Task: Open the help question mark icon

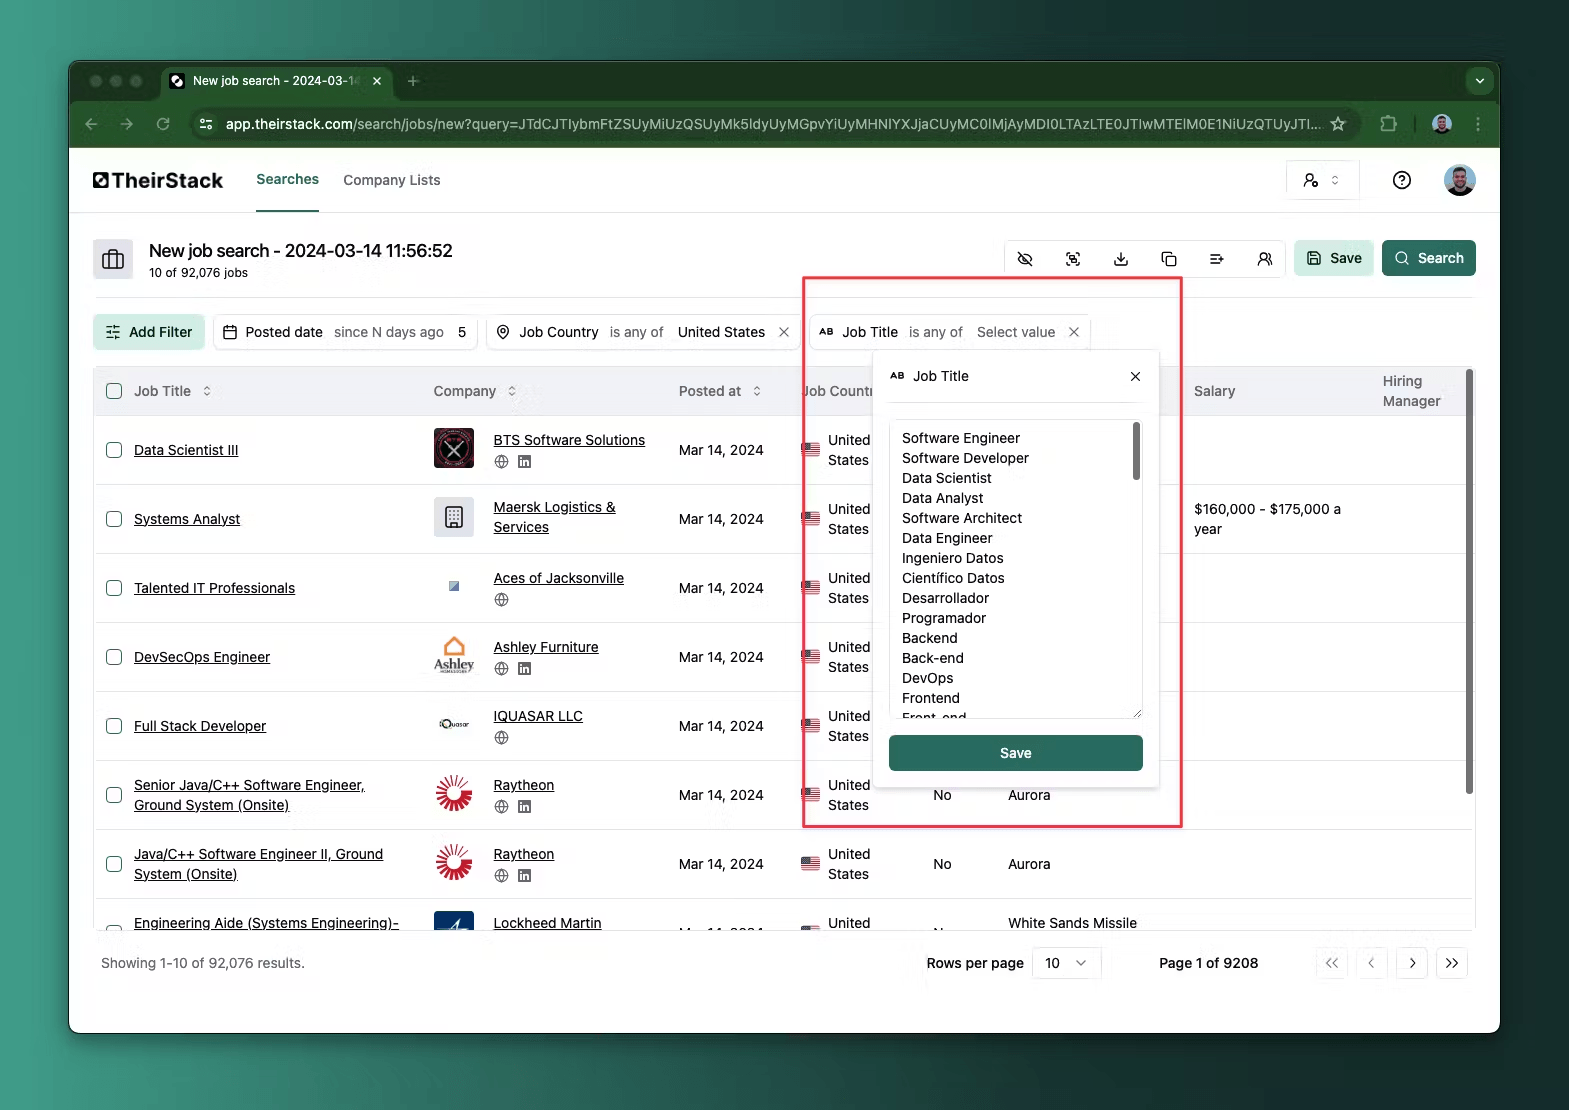Action: click(1402, 180)
